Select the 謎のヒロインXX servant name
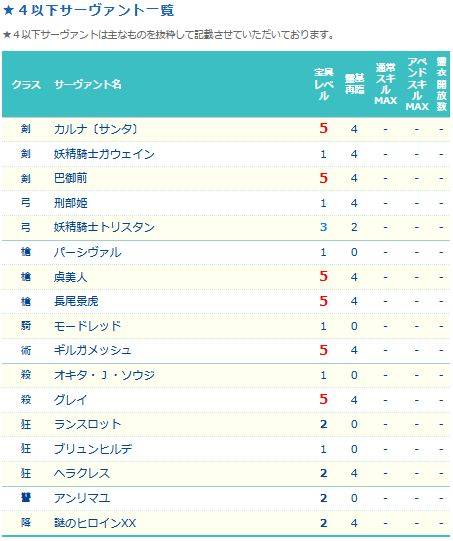 click(x=95, y=523)
